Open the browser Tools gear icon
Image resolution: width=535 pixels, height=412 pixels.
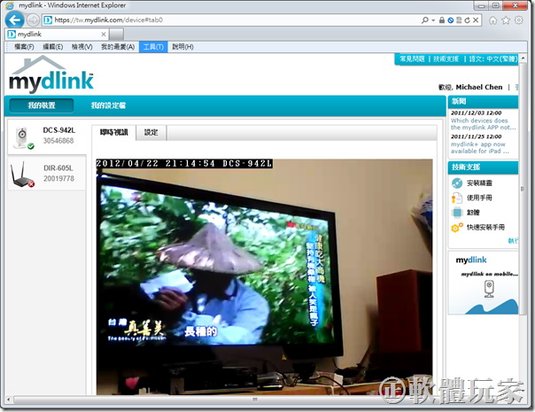click(x=519, y=20)
